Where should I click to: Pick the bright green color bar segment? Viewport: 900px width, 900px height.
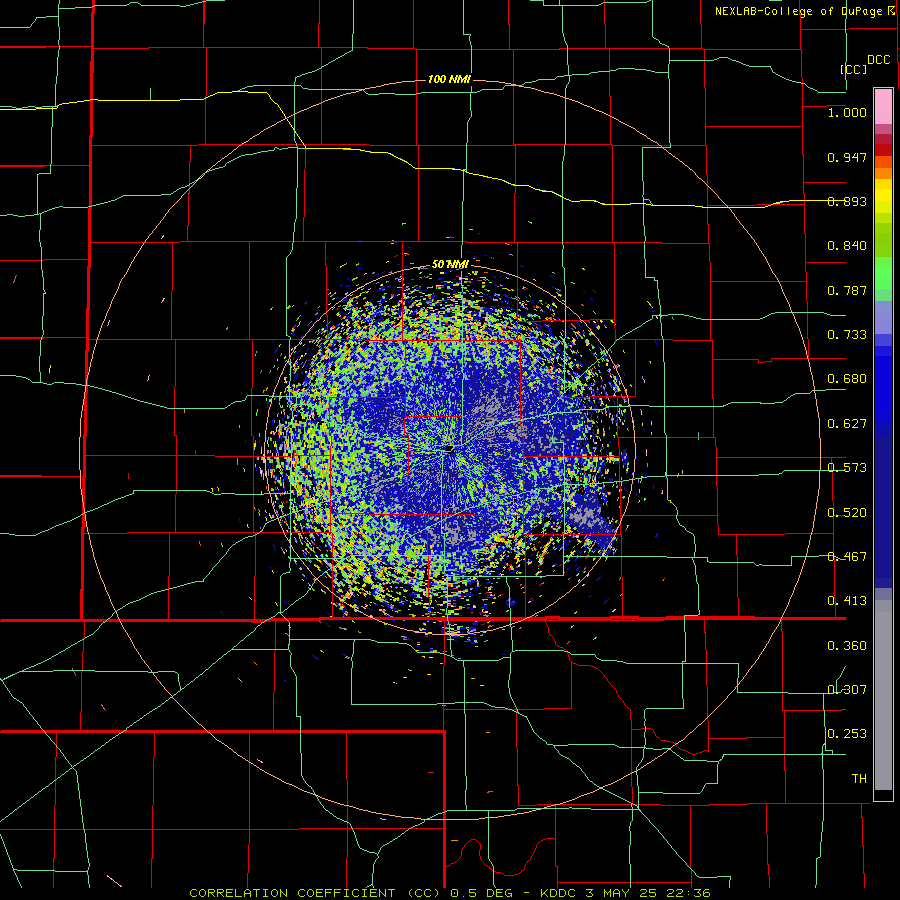pyautogui.click(x=883, y=273)
